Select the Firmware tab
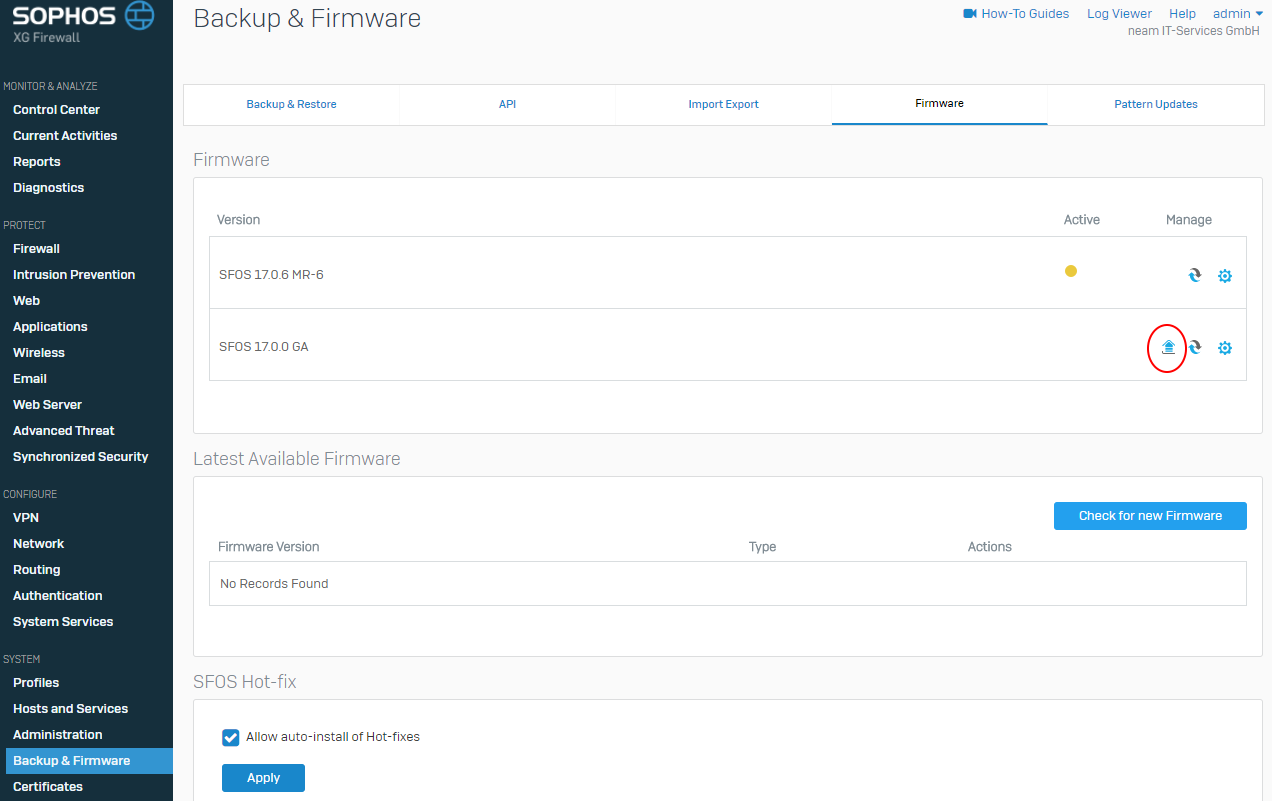1272x801 pixels. [x=939, y=104]
